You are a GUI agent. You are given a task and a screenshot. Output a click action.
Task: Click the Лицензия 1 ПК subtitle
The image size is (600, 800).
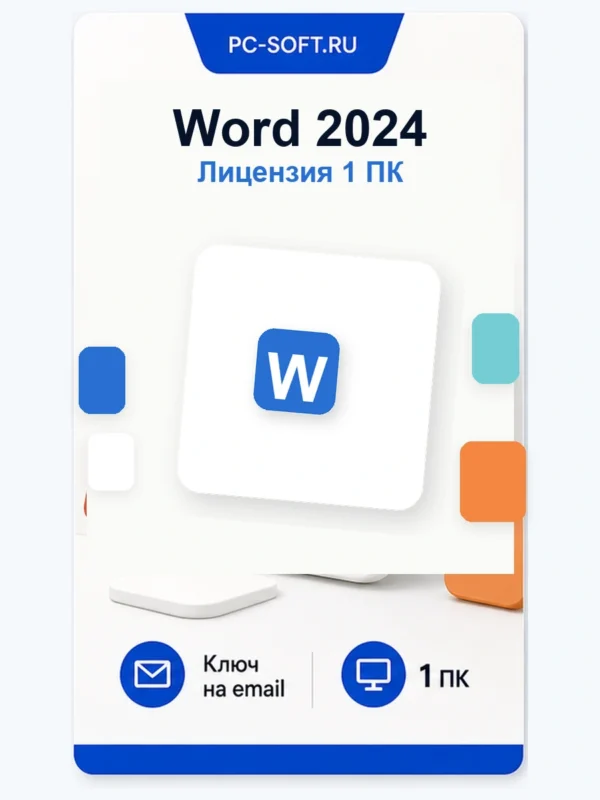(300, 172)
